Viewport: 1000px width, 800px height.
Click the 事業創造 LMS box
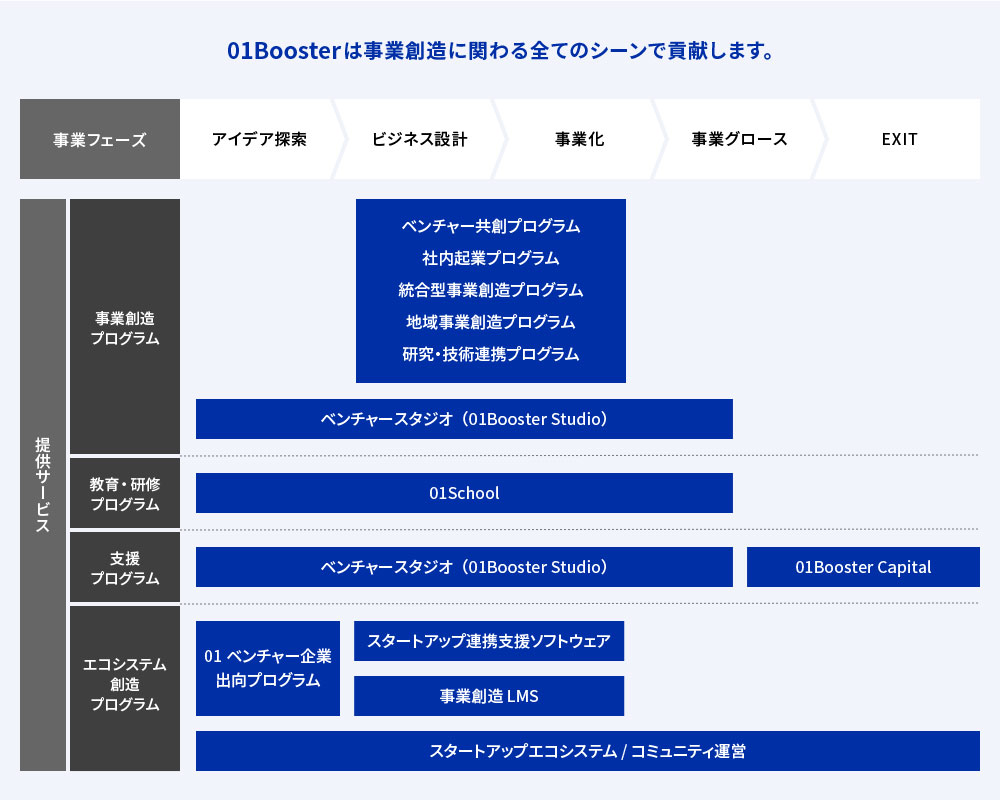click(x=489, y=696)
